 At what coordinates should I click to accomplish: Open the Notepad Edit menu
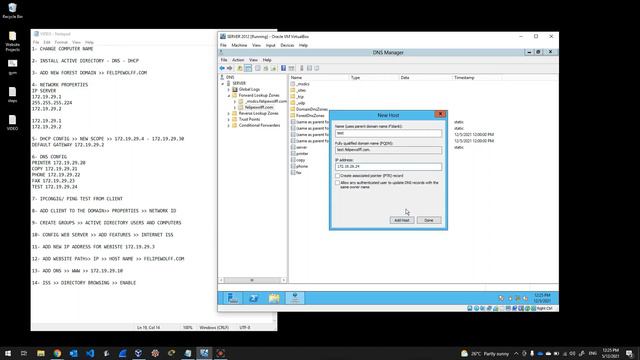pos(47,42)
